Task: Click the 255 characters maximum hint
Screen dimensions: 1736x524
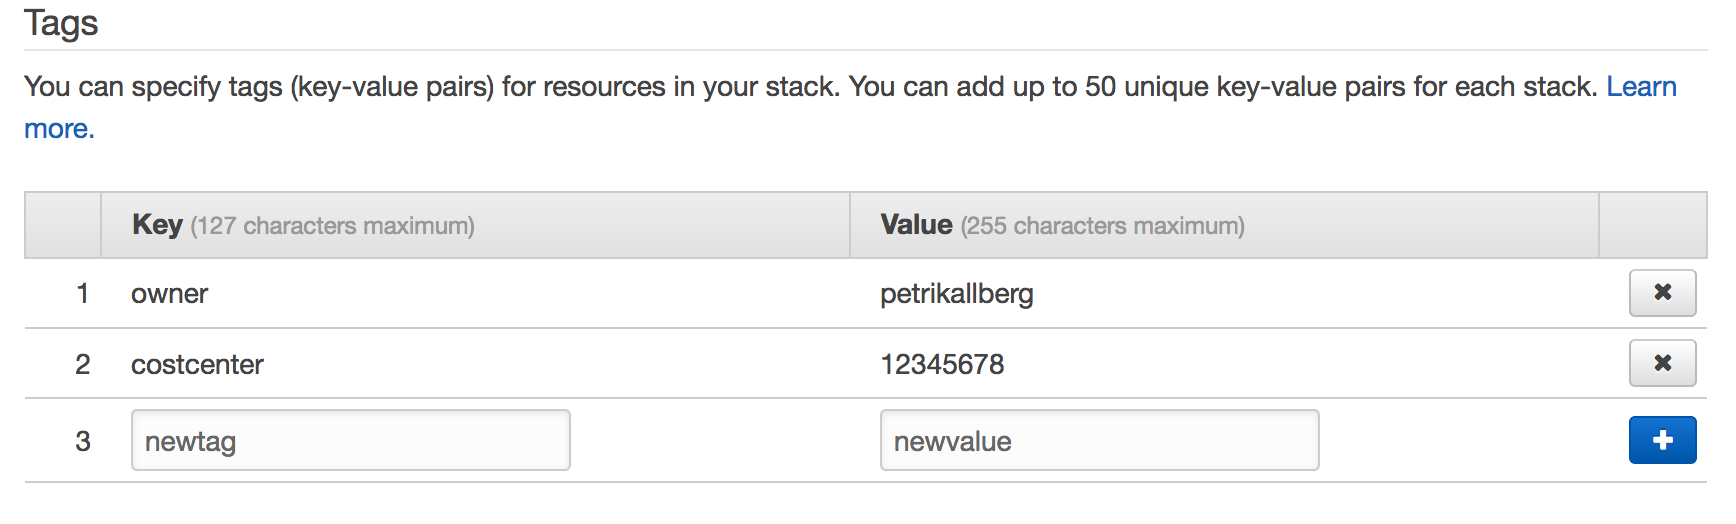Action: 1102,226
